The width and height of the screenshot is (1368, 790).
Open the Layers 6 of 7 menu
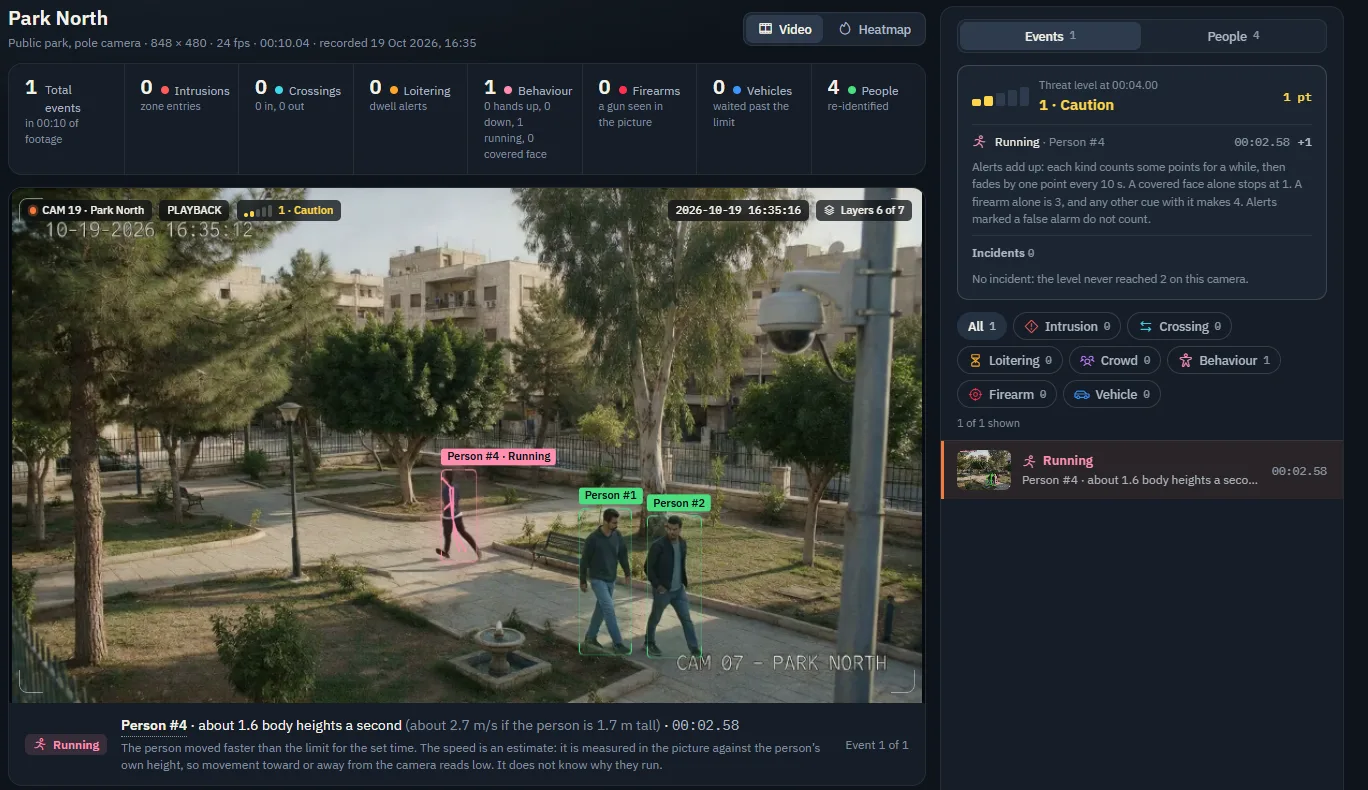tap(864, 210)
